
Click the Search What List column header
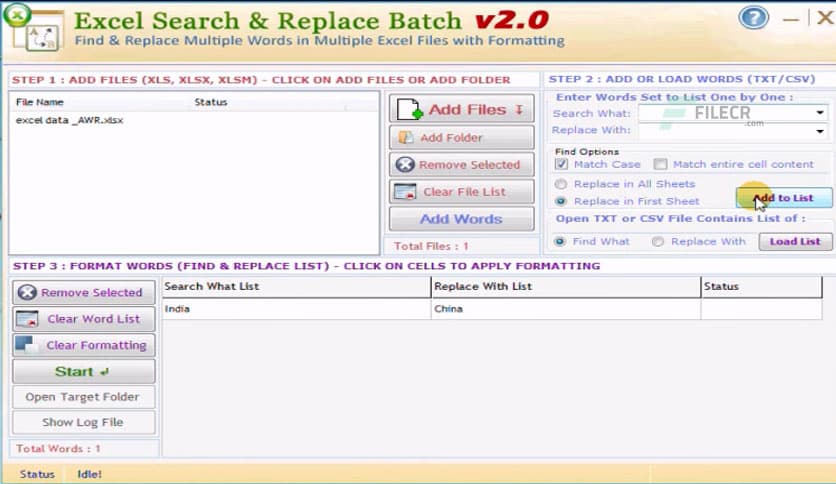pos(296,287)
